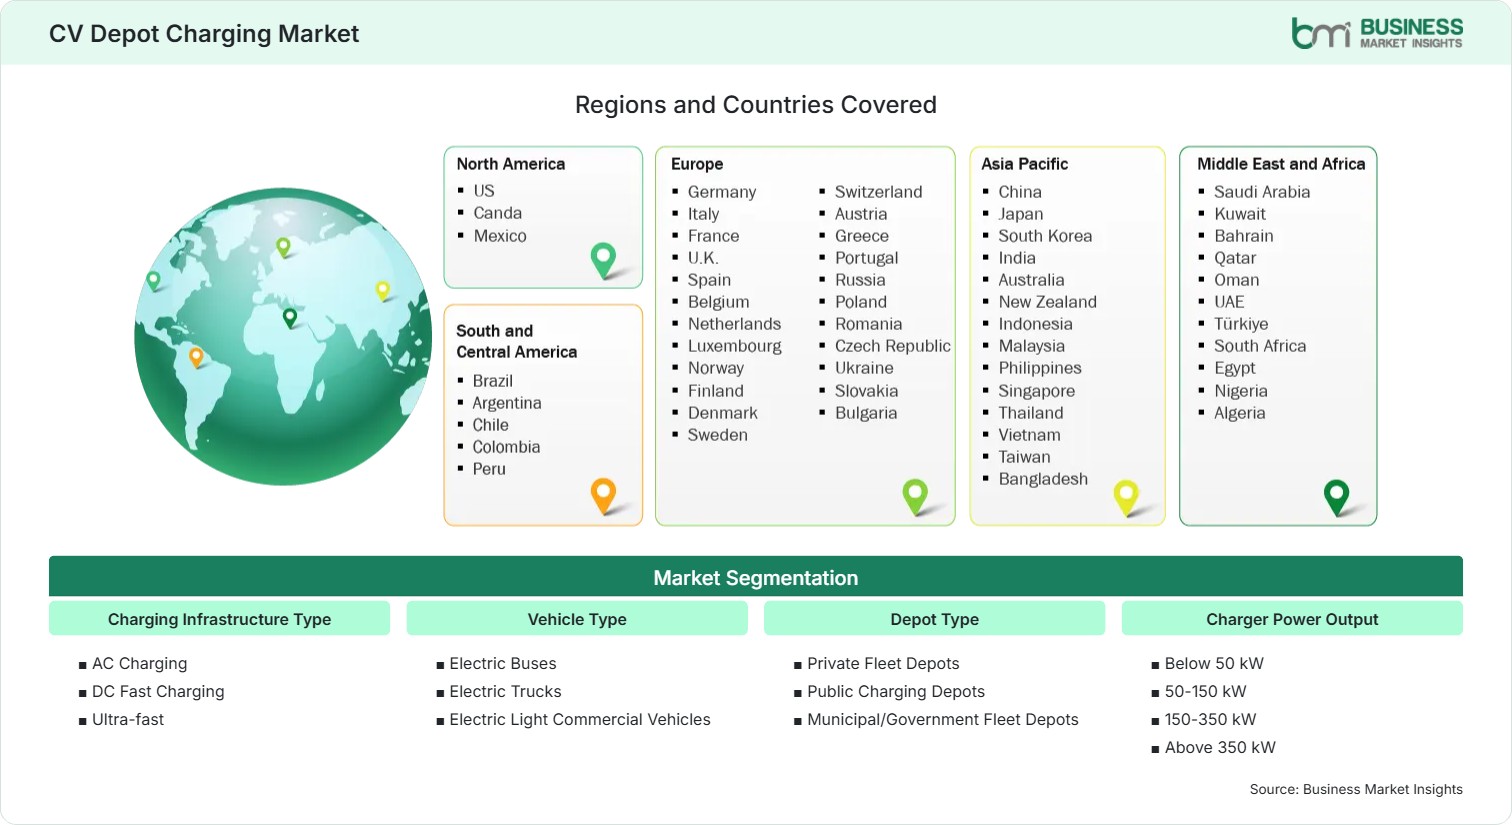The width and height of the screenshot is (1512, 825).
Task: Click the Electric Light Commercial Vehicles item
Action: coord(580,719)
